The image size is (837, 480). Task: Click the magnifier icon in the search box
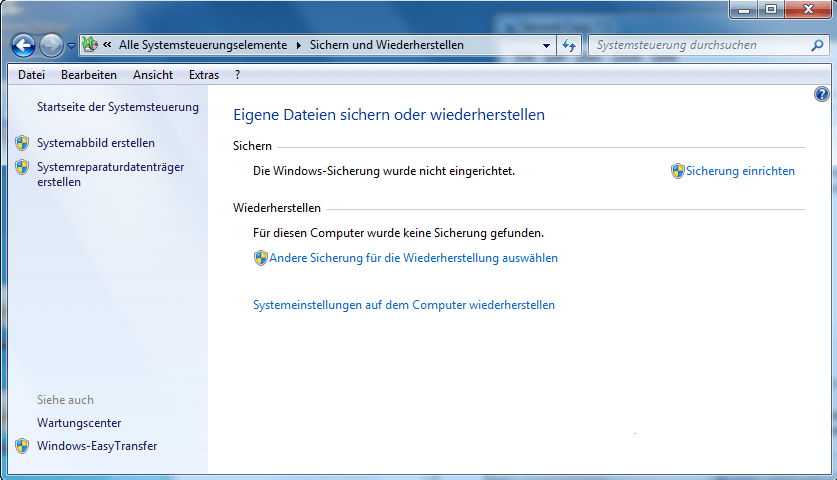(x=817, y=45)
